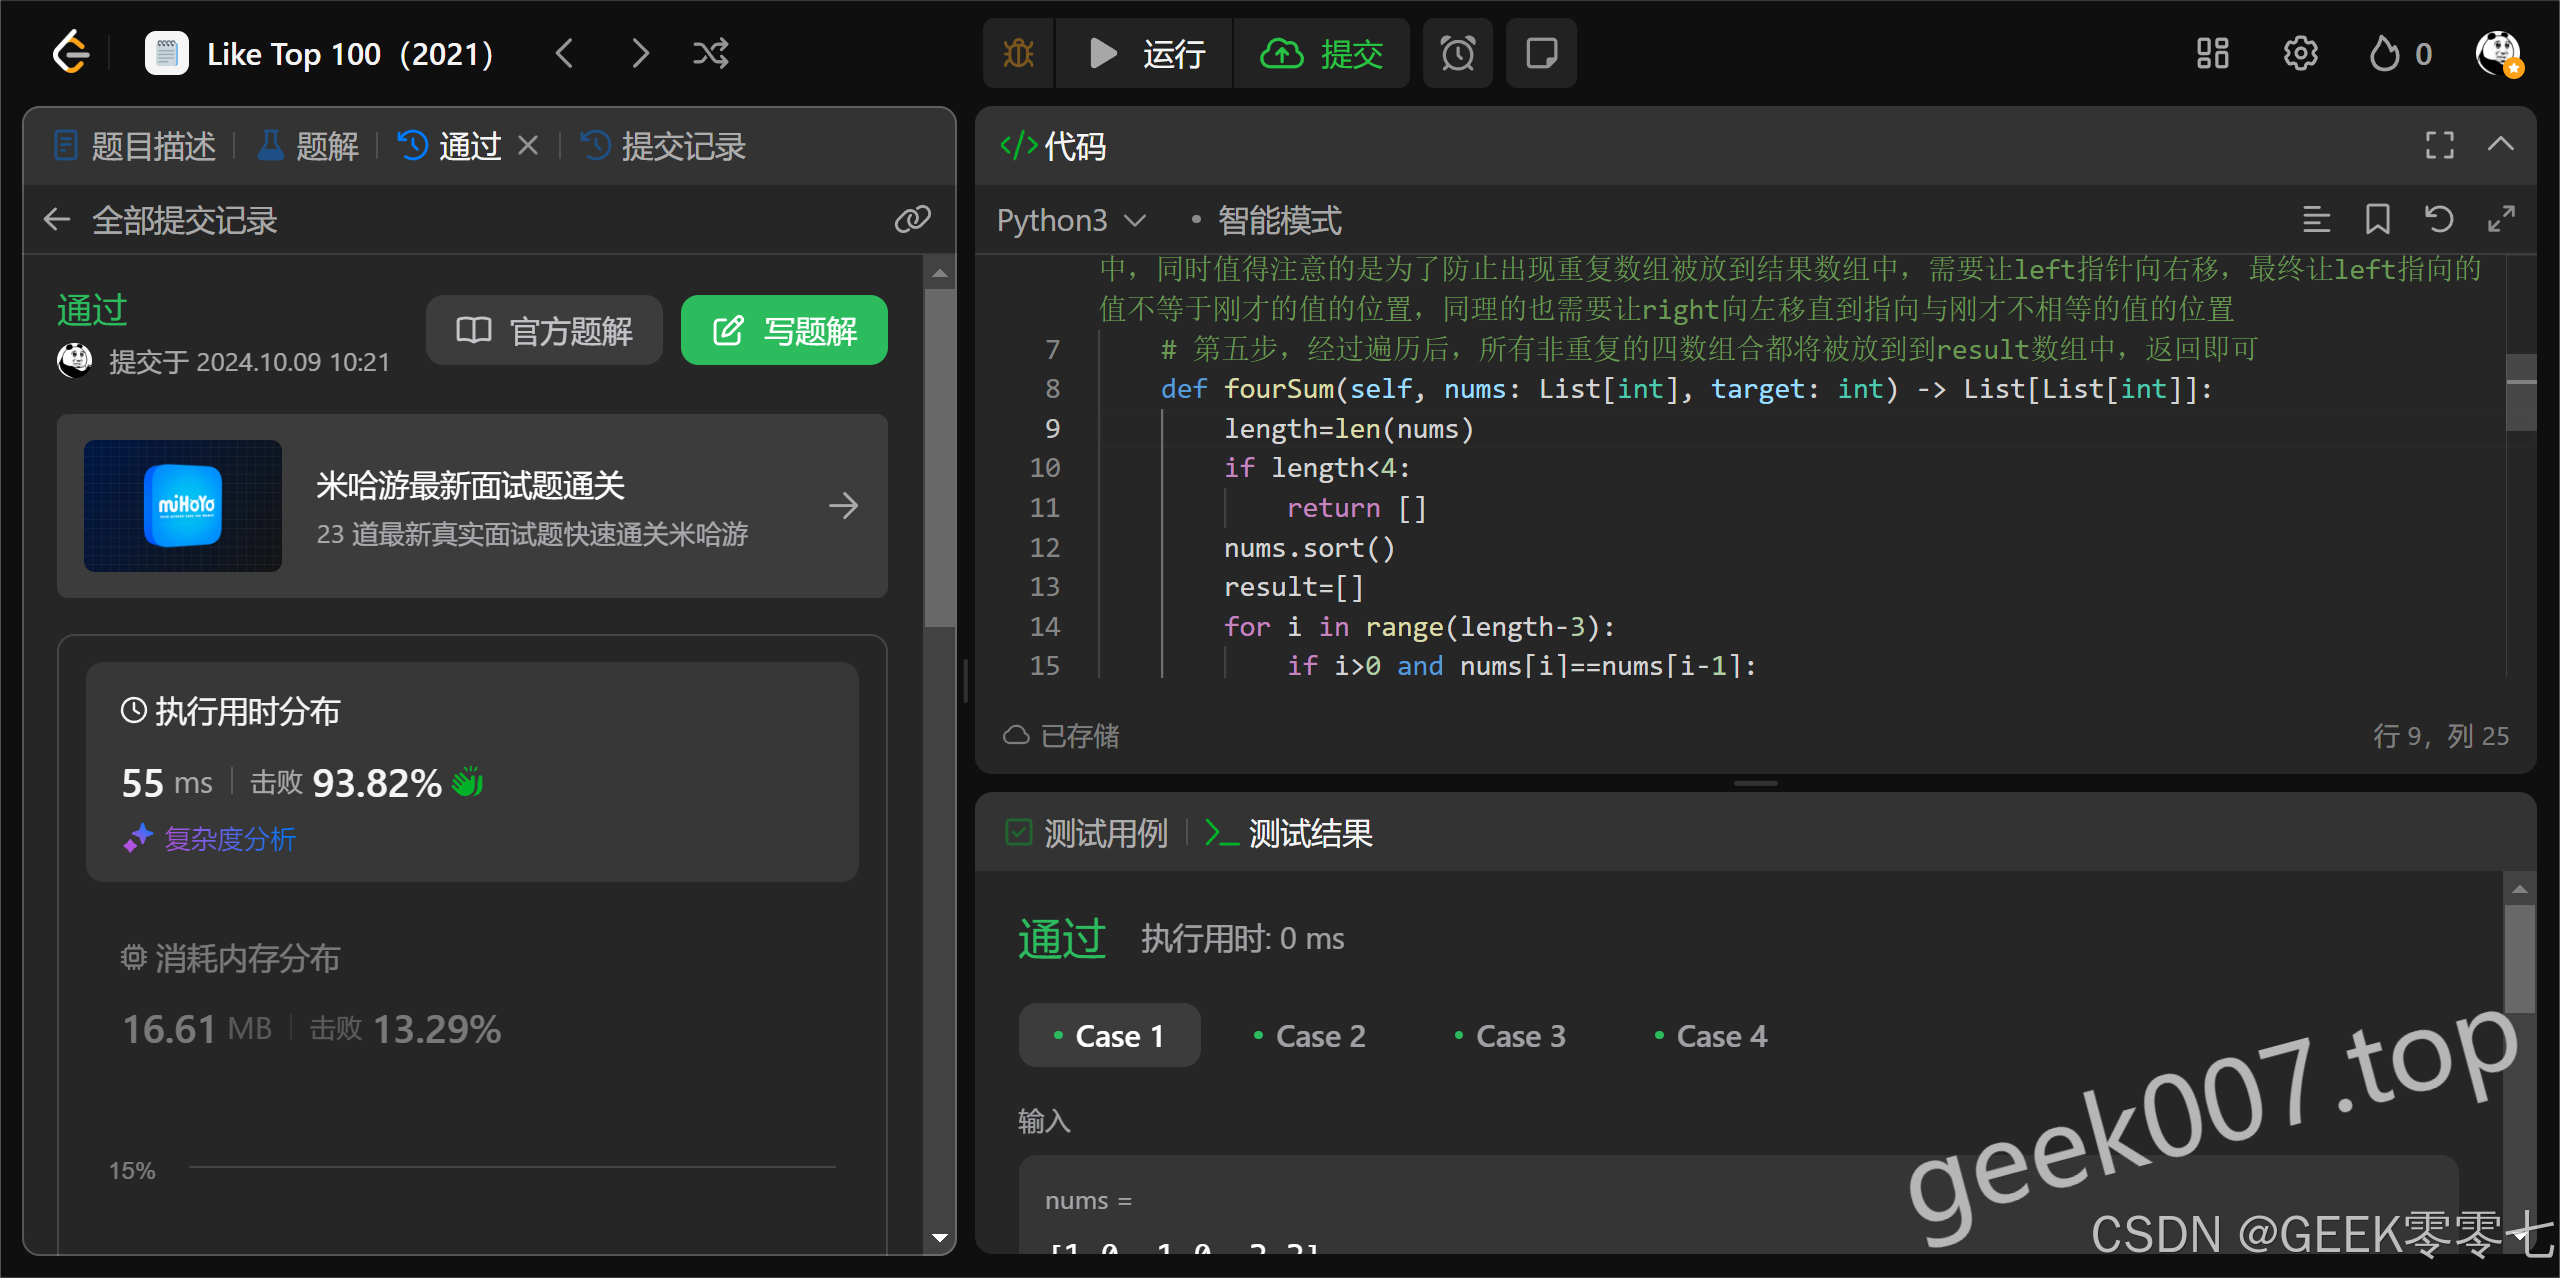Image resolution: width=2560 pixels, height=1278 pixels.
Task: Open settings gear icon
Action: point(2300,53)
